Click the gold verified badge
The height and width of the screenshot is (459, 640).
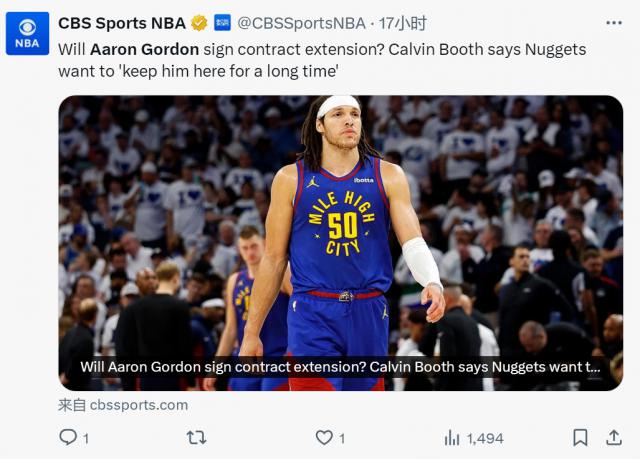(x=200, y=23)
